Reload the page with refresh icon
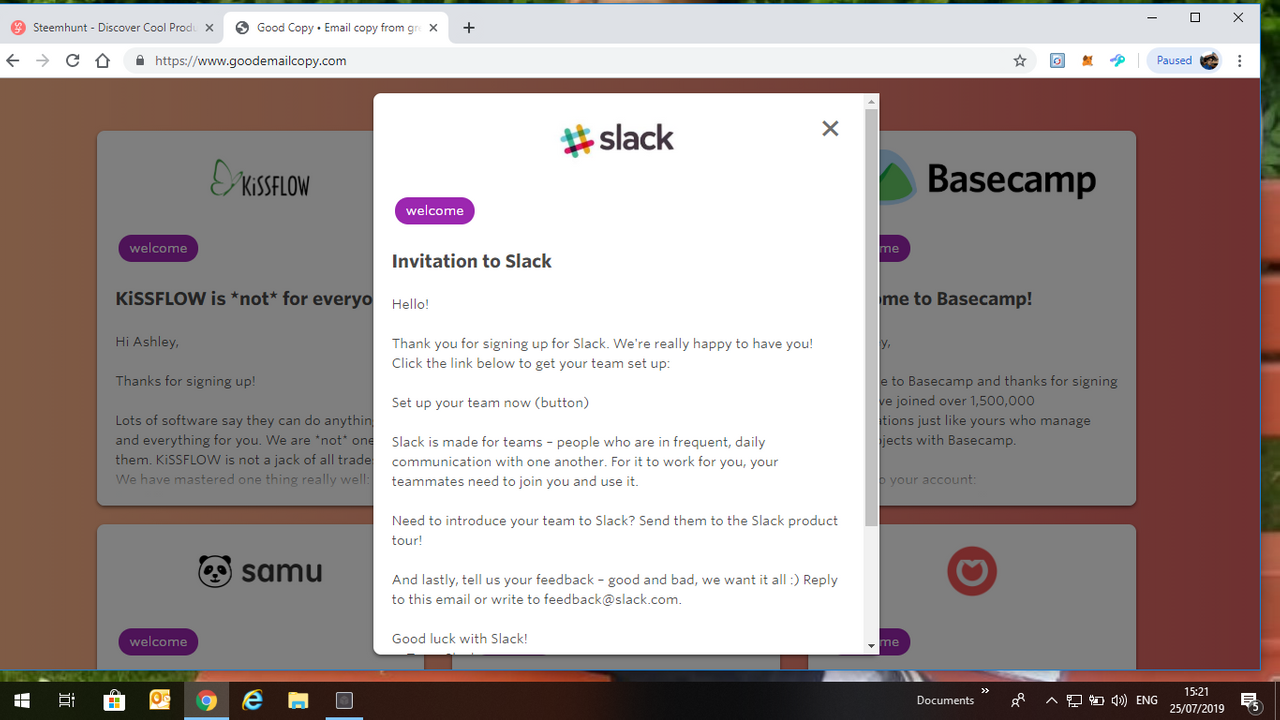Viewport: 1280px width, 720px height. pyautogui.click(x=72, y=61)
